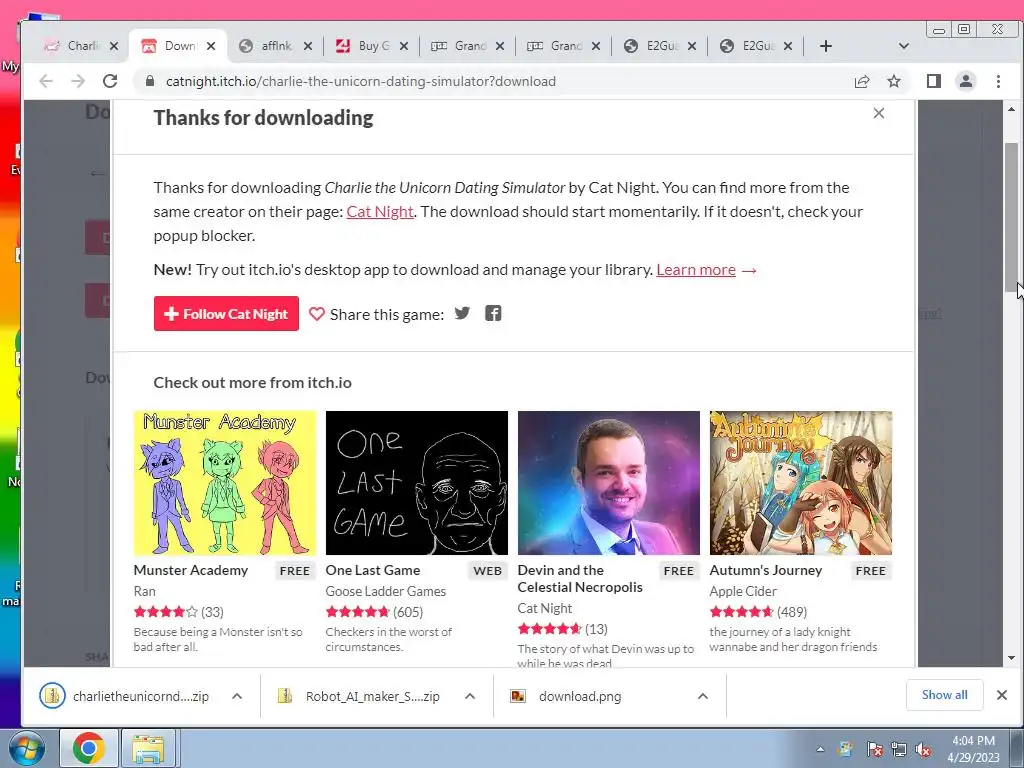Click the Autumn's Journey cover thumbnail
This screenshot has width=1024, height=768.
[801, 483]
